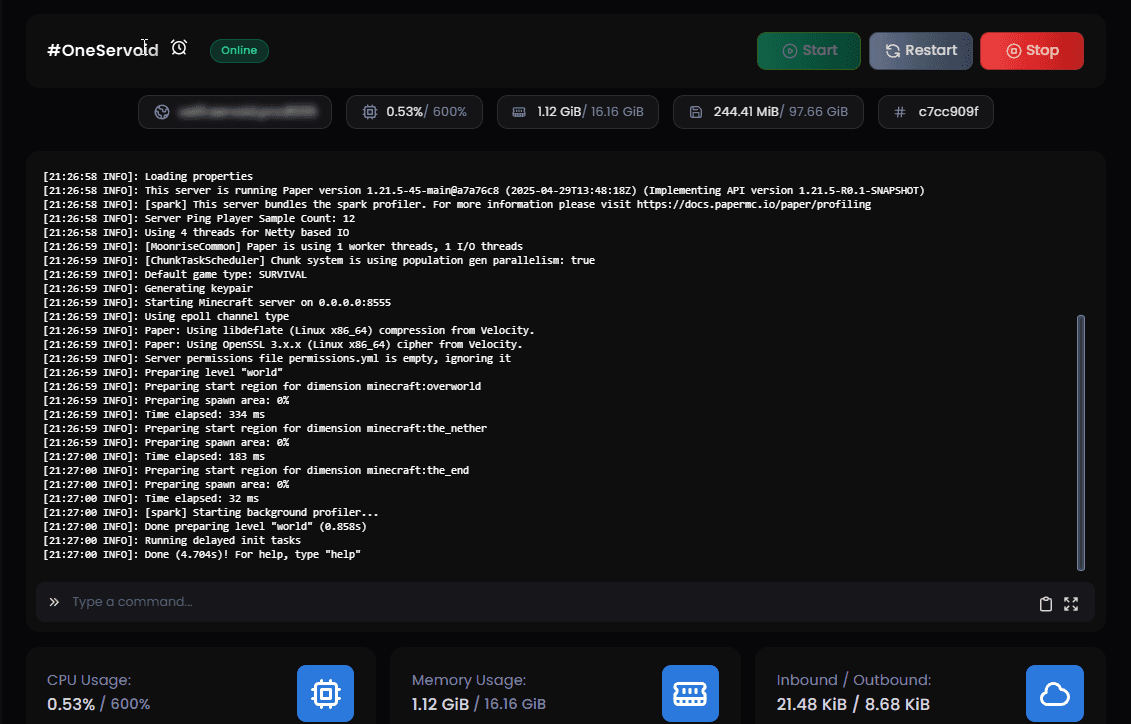Click the globe icon in address pill
The width and height of the screenshot is (1131, 724).
click(x=162, y=112)
